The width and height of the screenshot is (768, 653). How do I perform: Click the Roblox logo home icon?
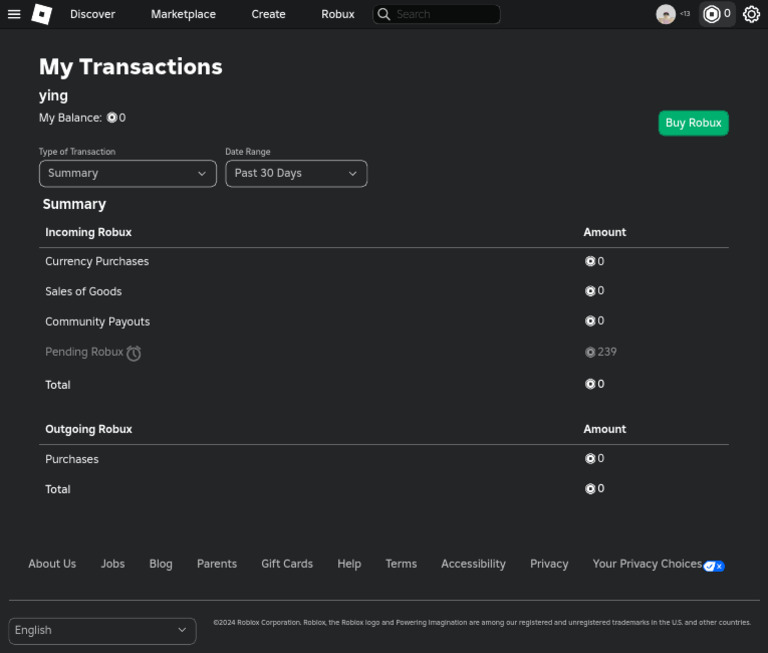pos(42,14)
